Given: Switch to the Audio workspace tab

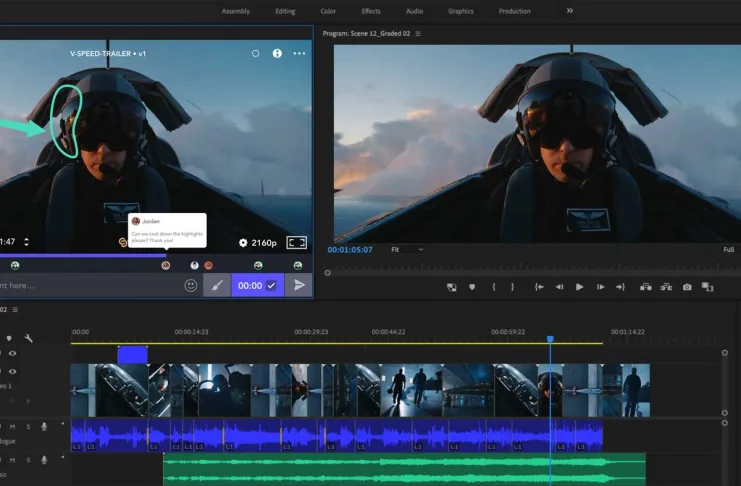Looking at the screenshot, I should click(x=414, y=11).
